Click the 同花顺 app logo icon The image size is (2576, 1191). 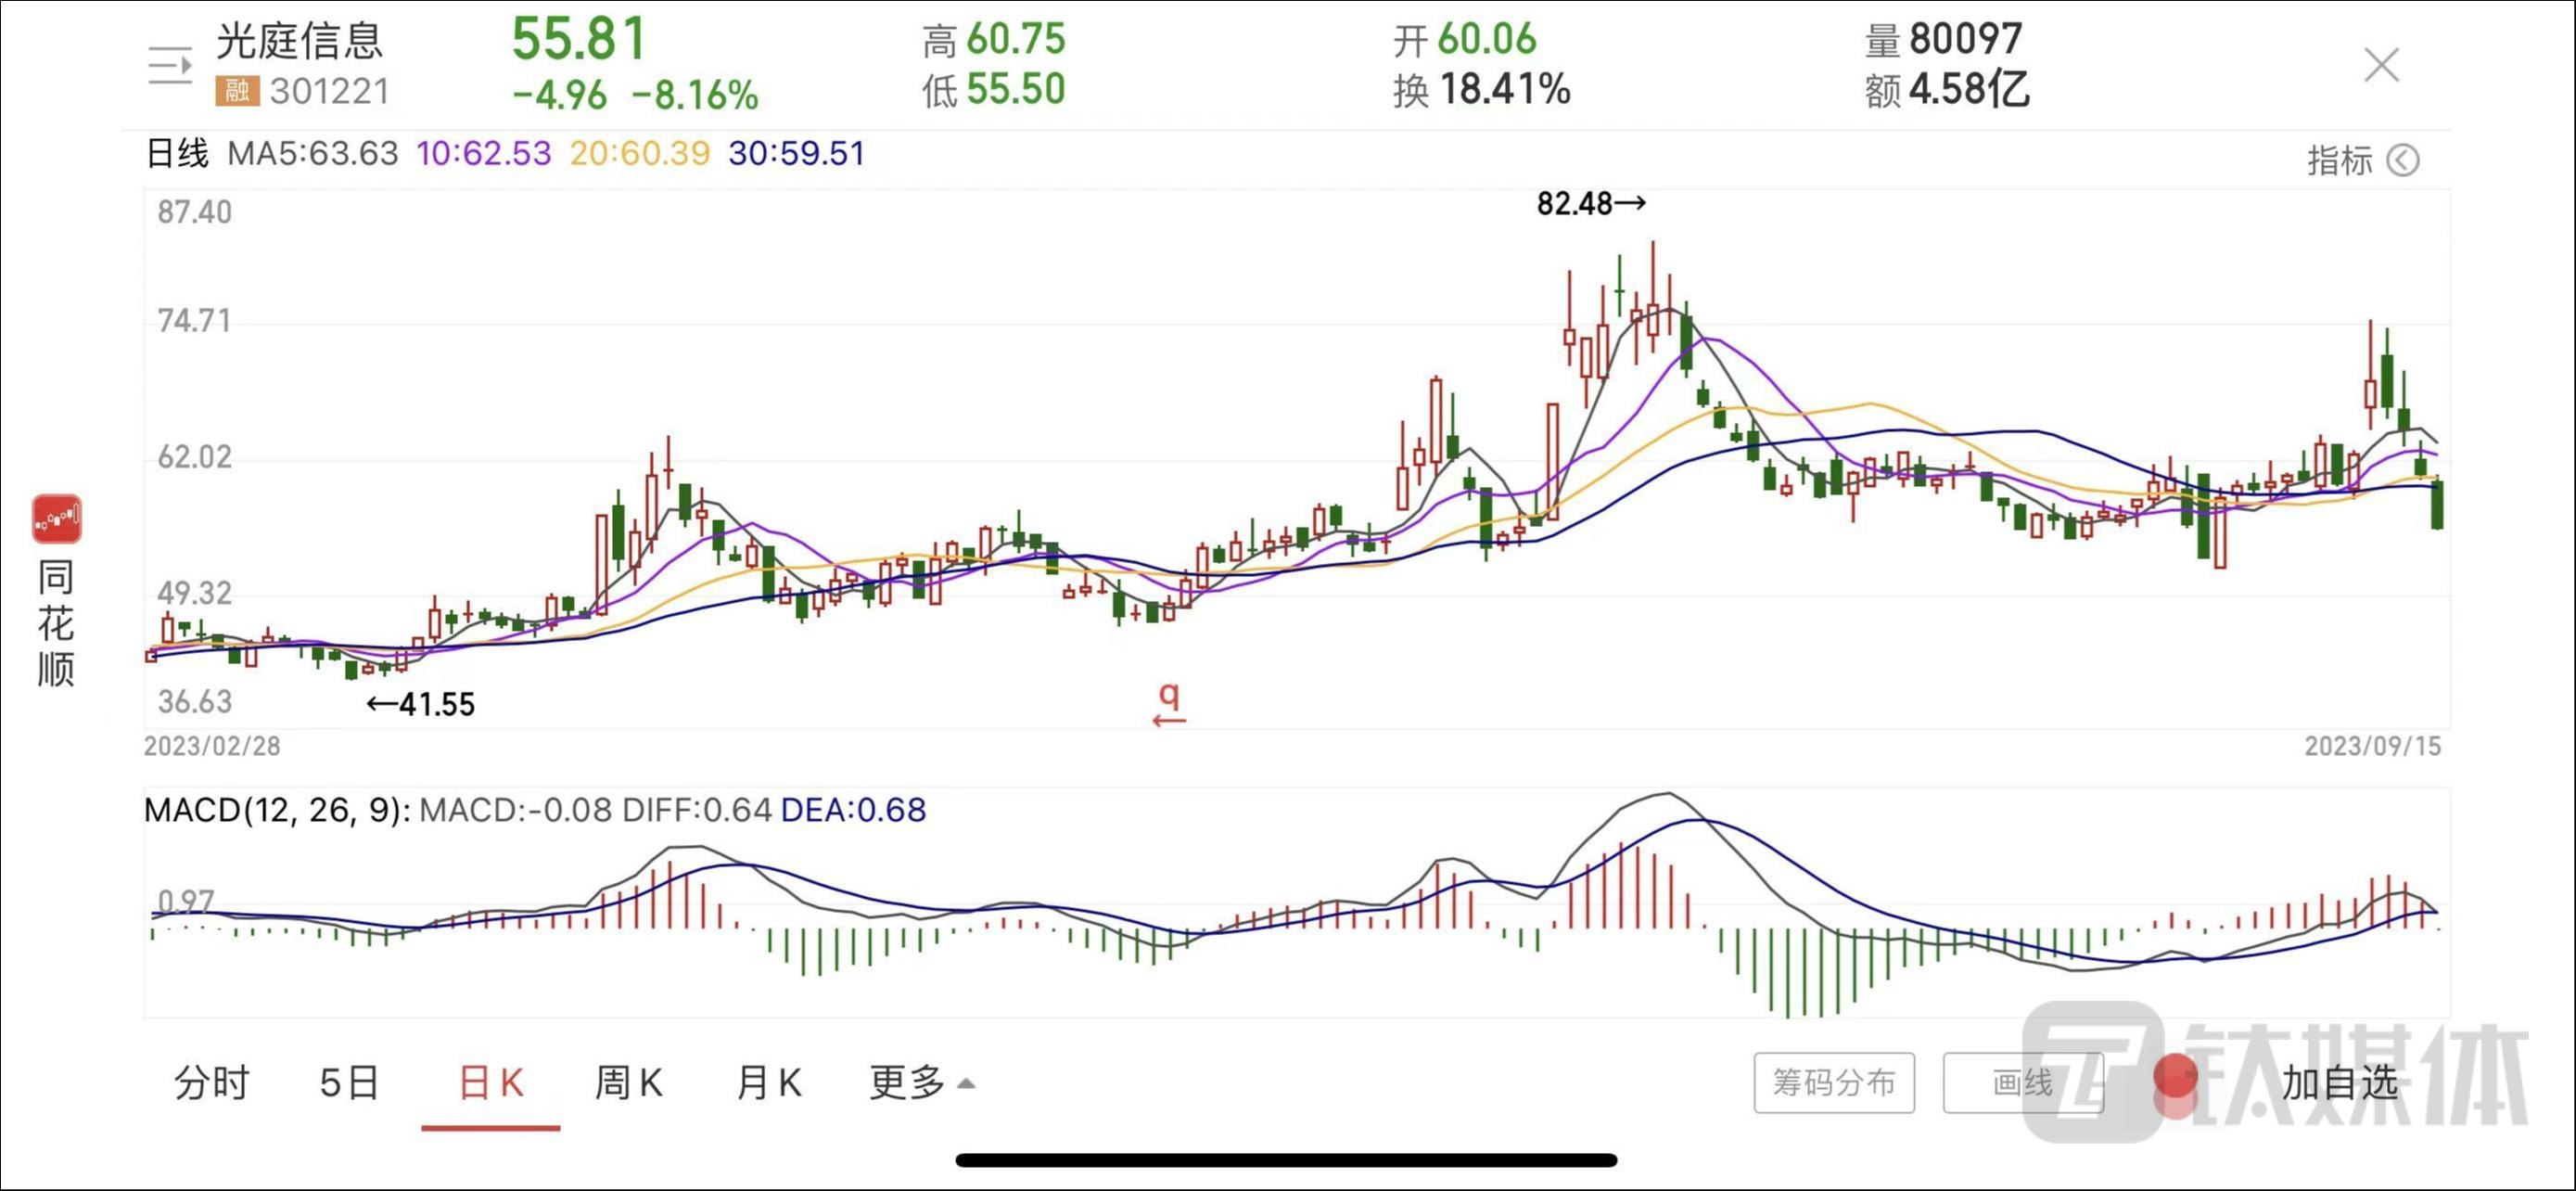[x=56, y=518]
